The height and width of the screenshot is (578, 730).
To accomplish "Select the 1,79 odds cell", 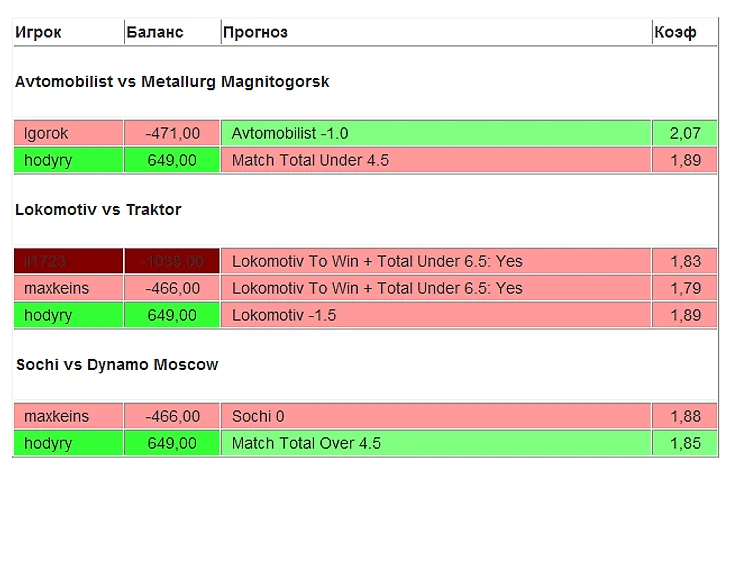I will [x=685, y=288].
